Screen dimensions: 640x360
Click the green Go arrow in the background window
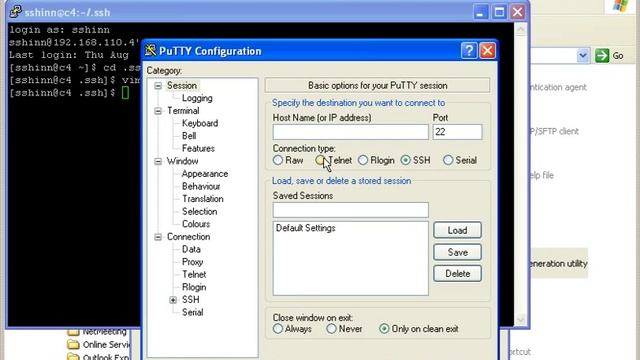(x=602, y=56)
